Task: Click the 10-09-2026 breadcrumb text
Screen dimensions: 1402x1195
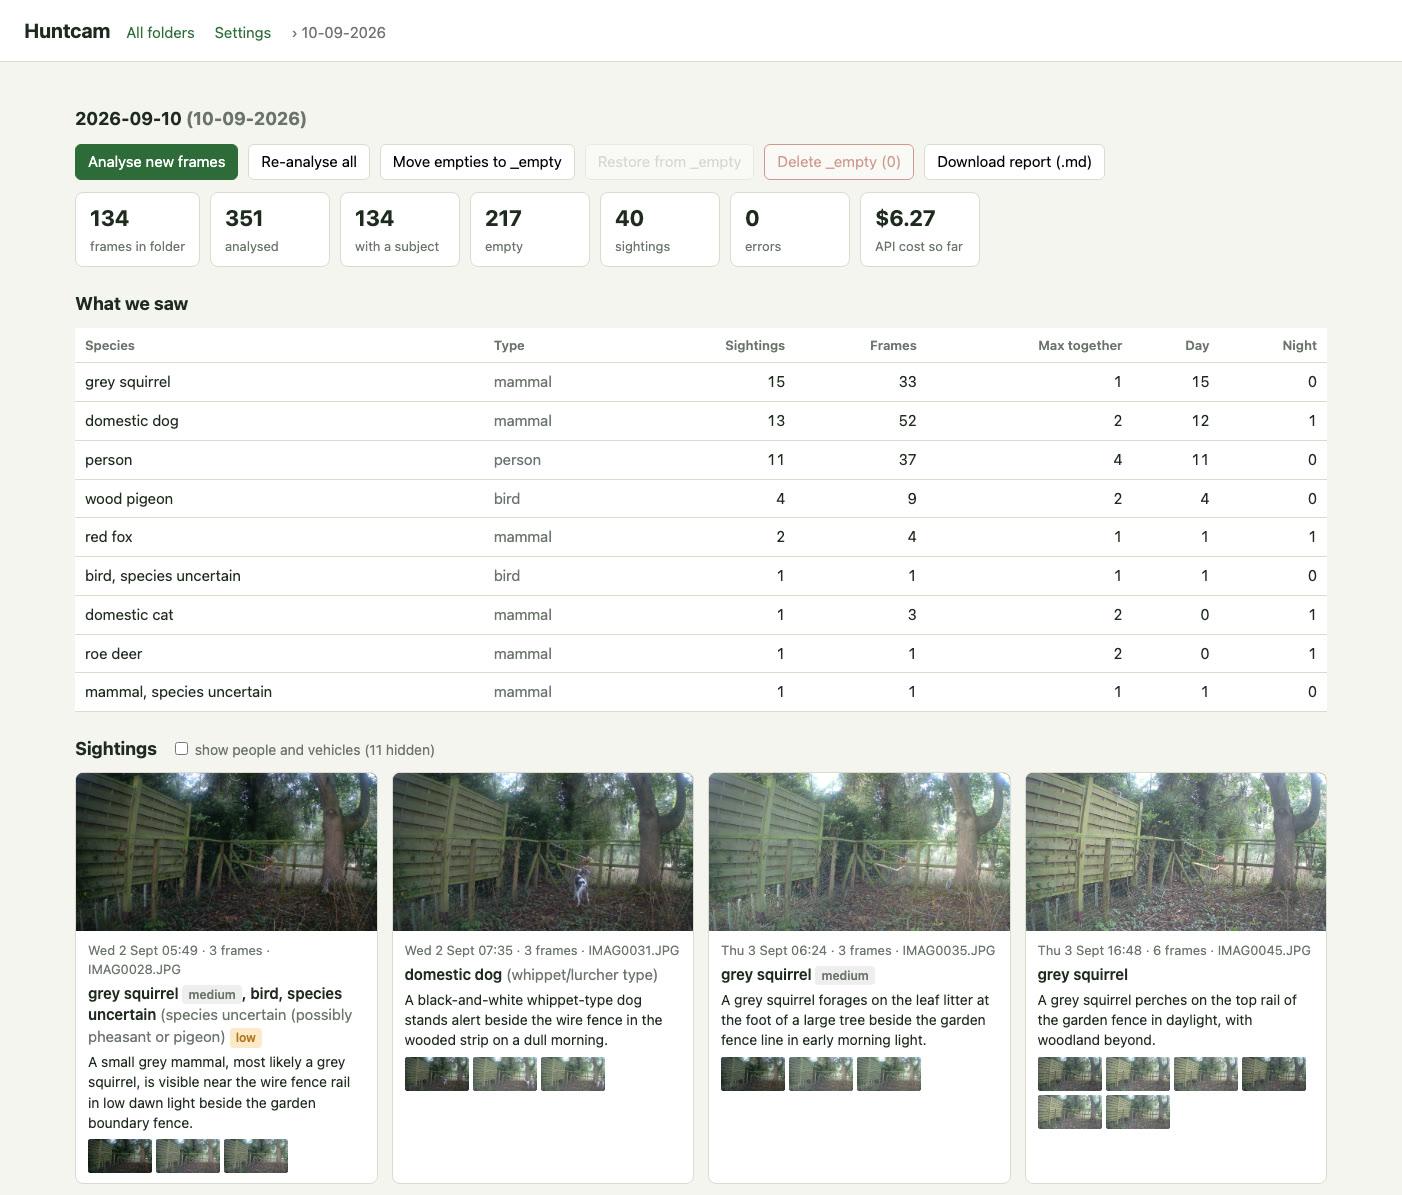Action: coord(343,32)
